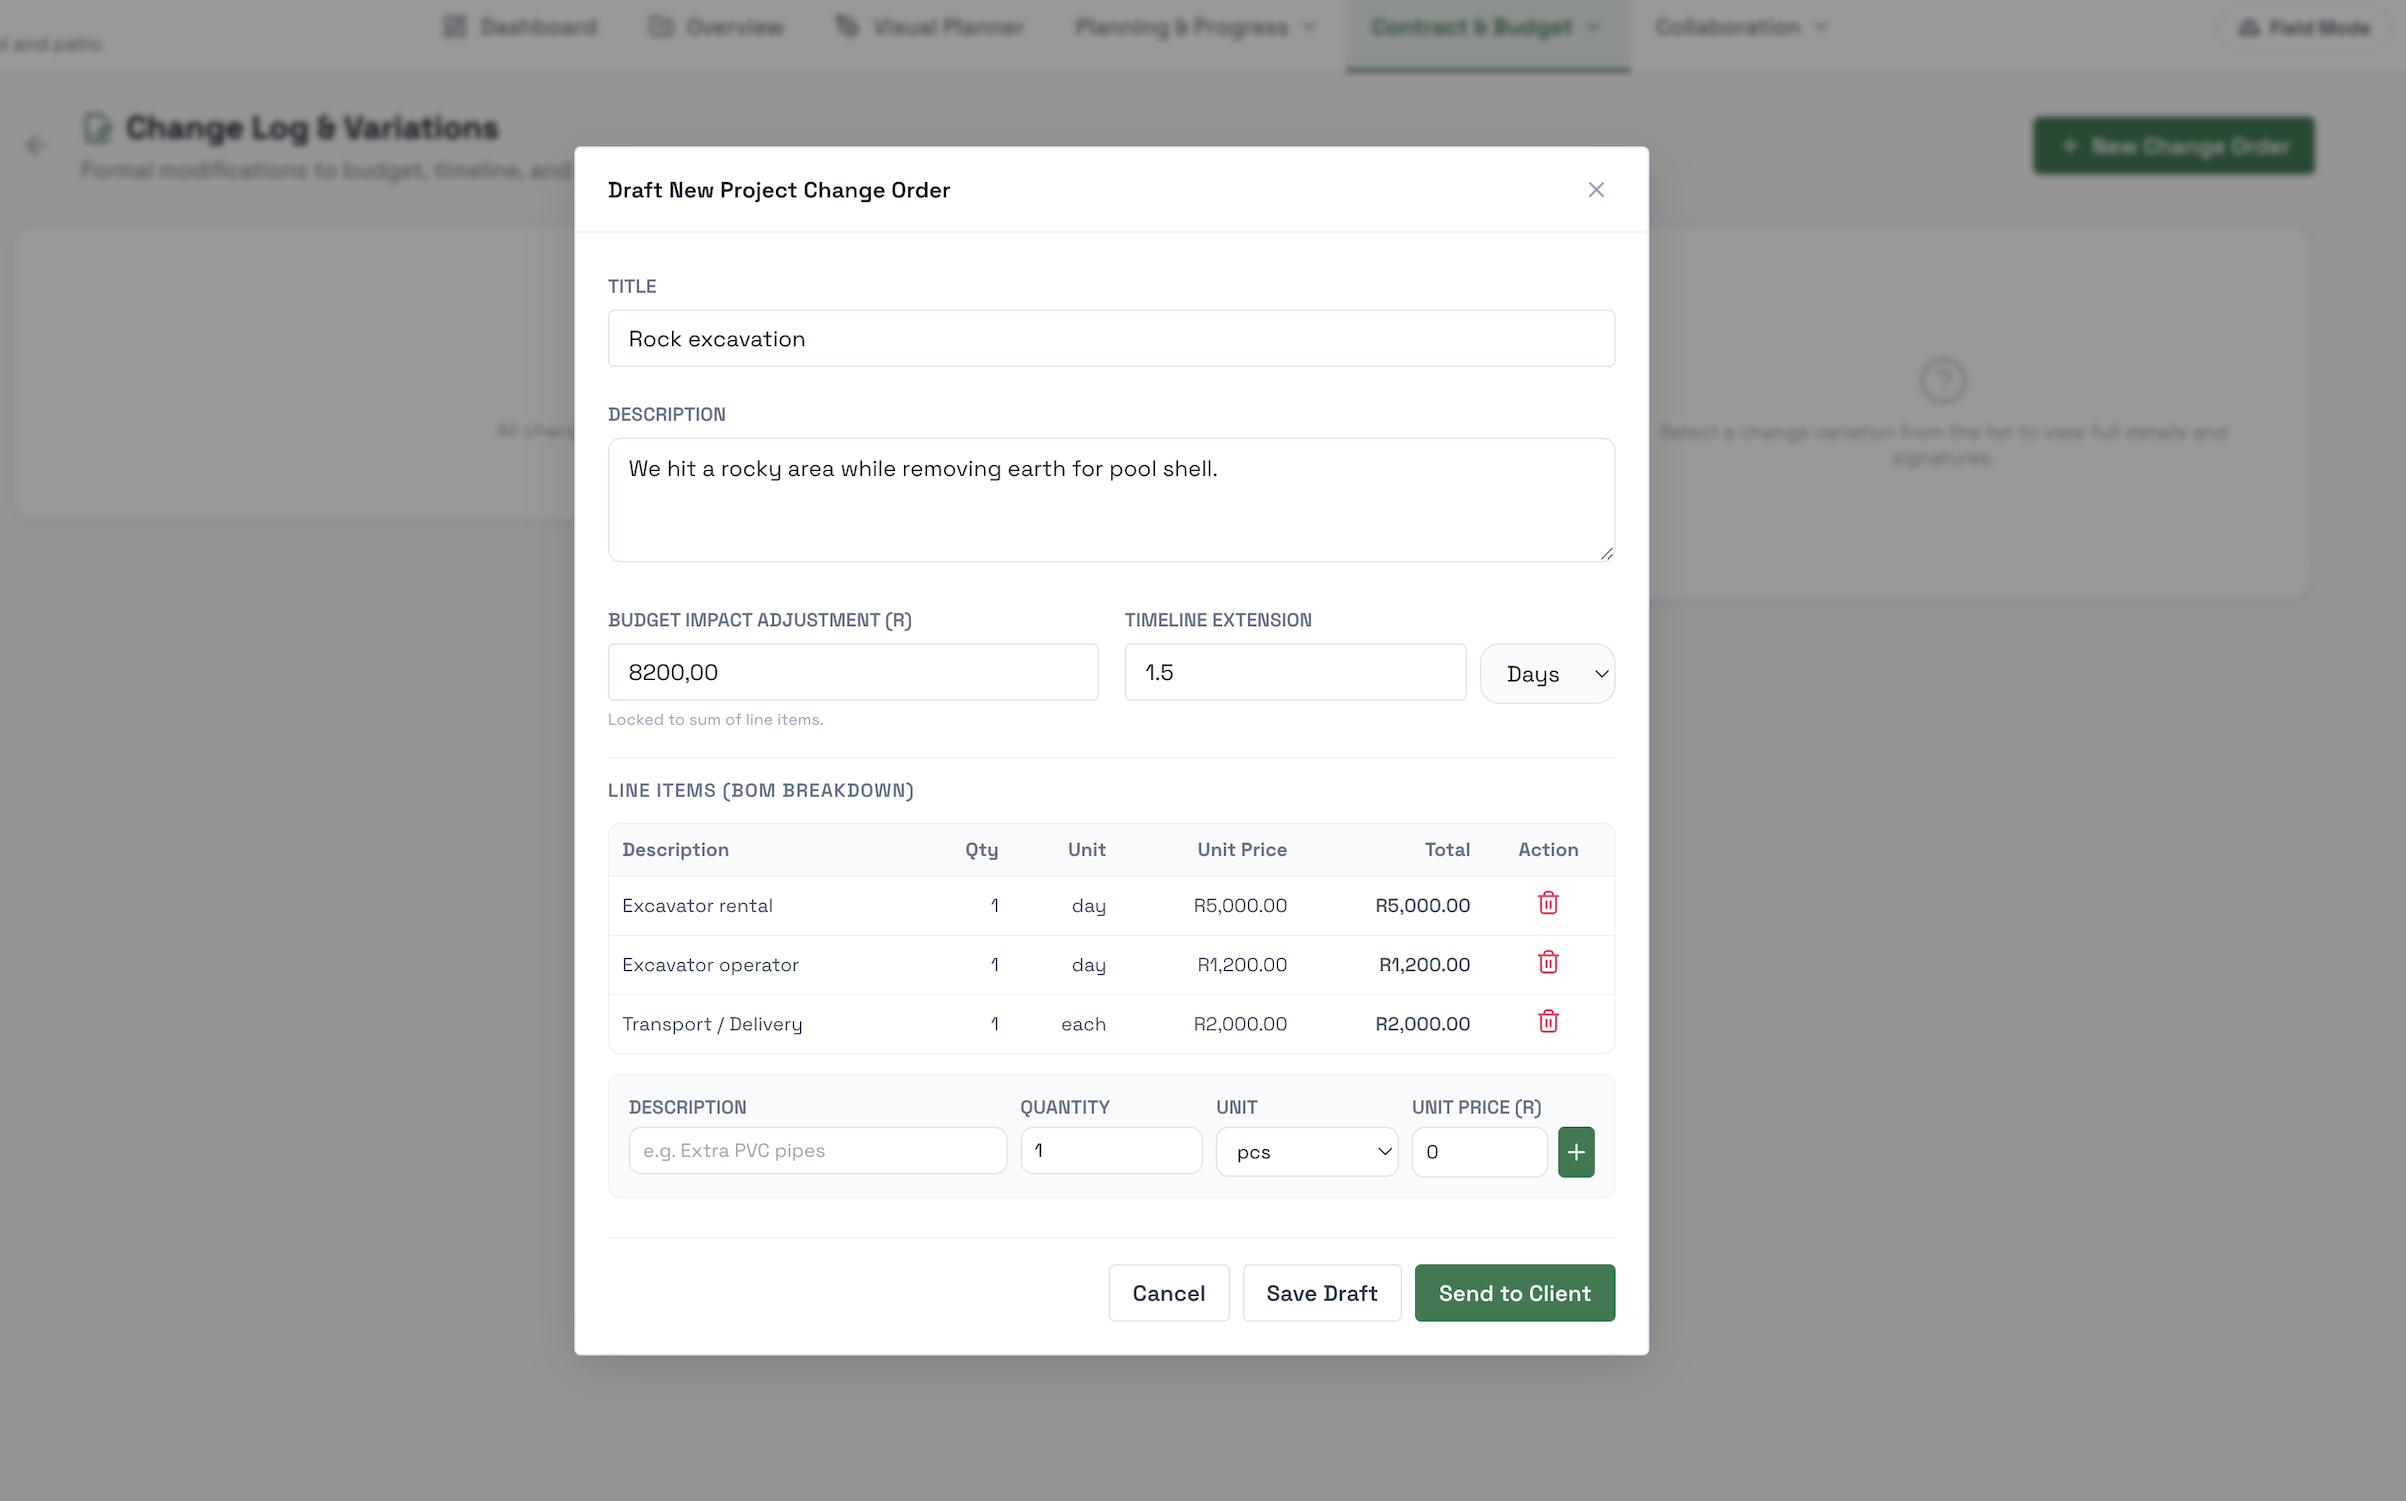Click the Unit Price (R) input
This screenshot has height=1501, width=2406.
point(1479,1152)
